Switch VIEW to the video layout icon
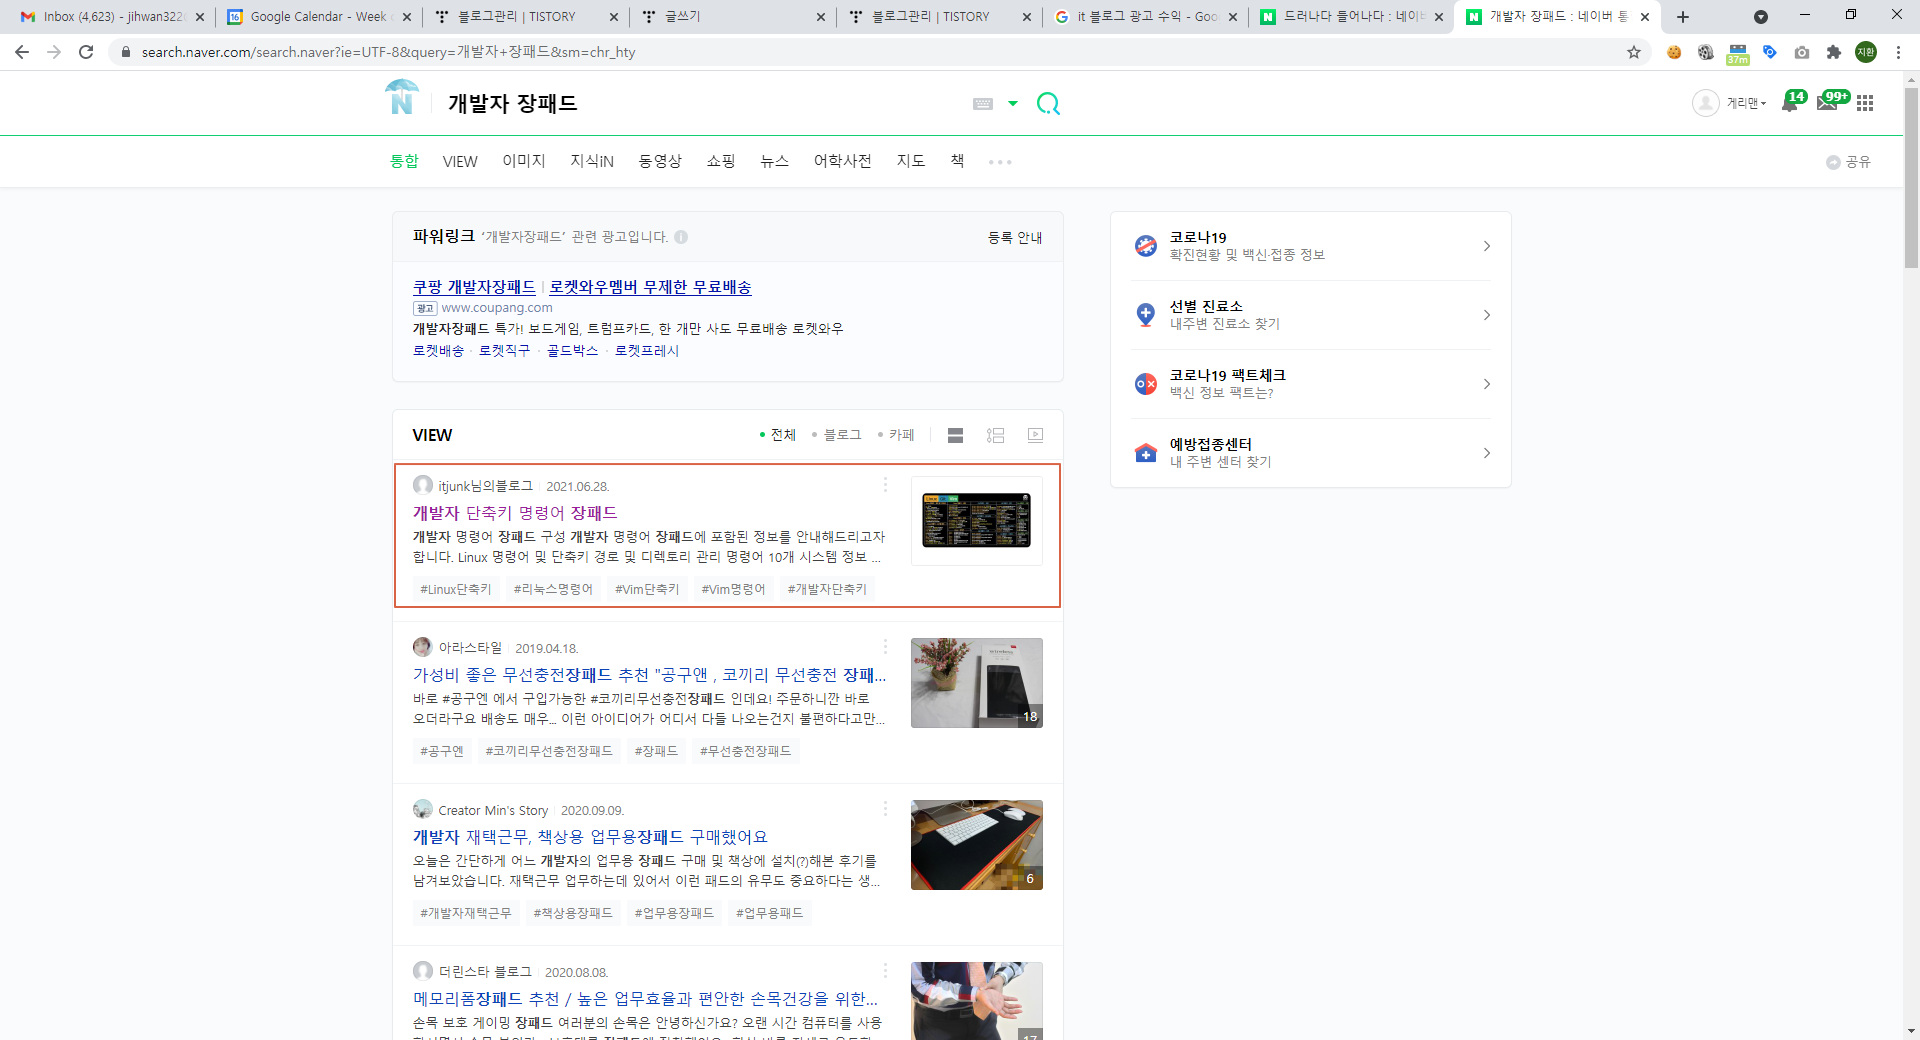The height and width of the screenshot is (1040, 1920). pos(1035,435)
